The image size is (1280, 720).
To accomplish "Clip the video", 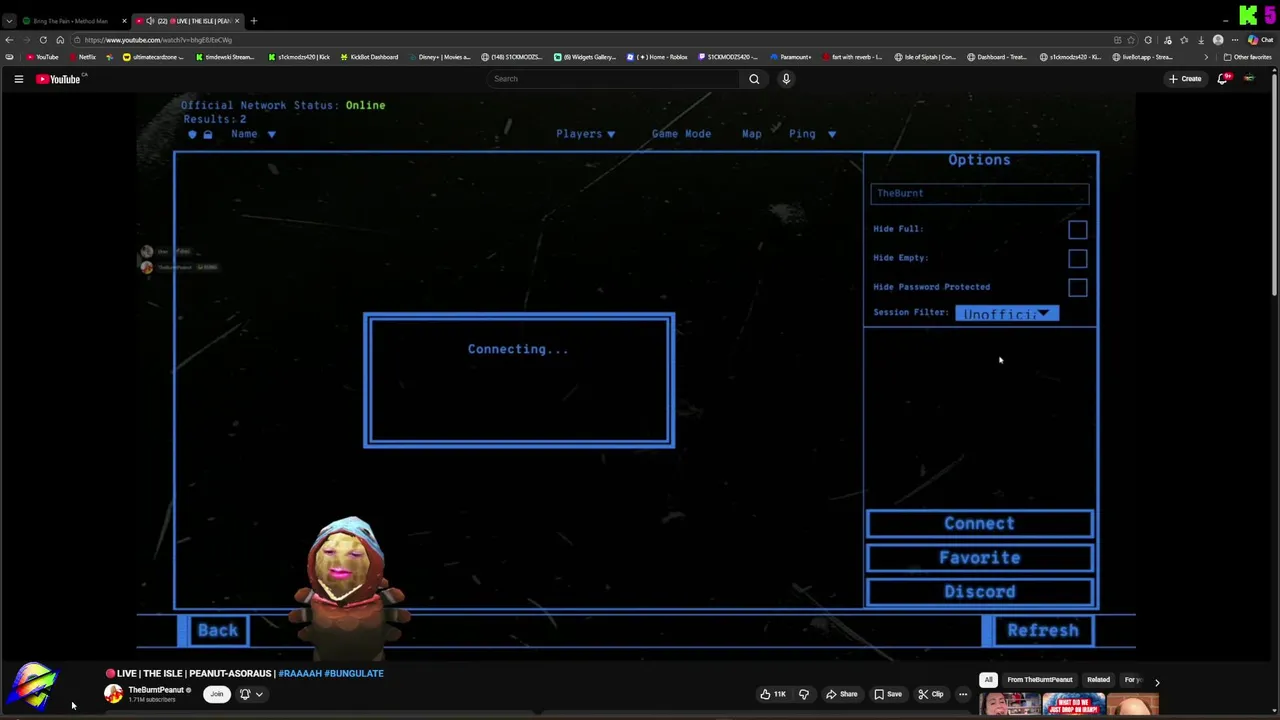I will point(931,694).
